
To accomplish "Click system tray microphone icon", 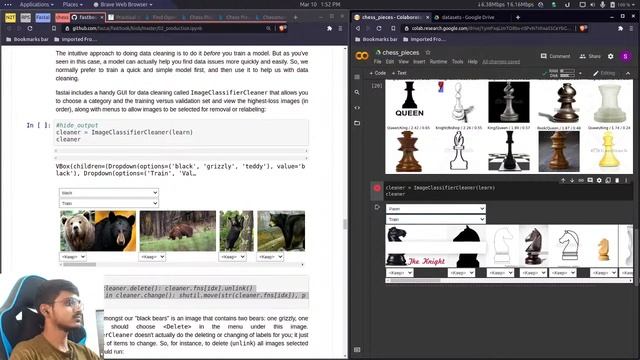I will click(x=602, y=4).
